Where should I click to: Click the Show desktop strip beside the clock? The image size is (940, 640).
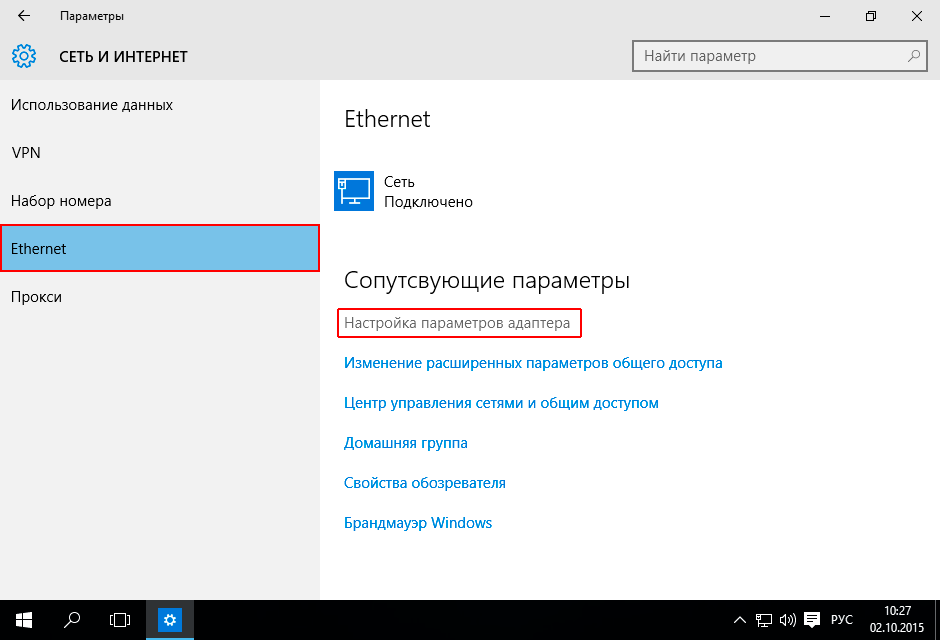click(936, 620)
